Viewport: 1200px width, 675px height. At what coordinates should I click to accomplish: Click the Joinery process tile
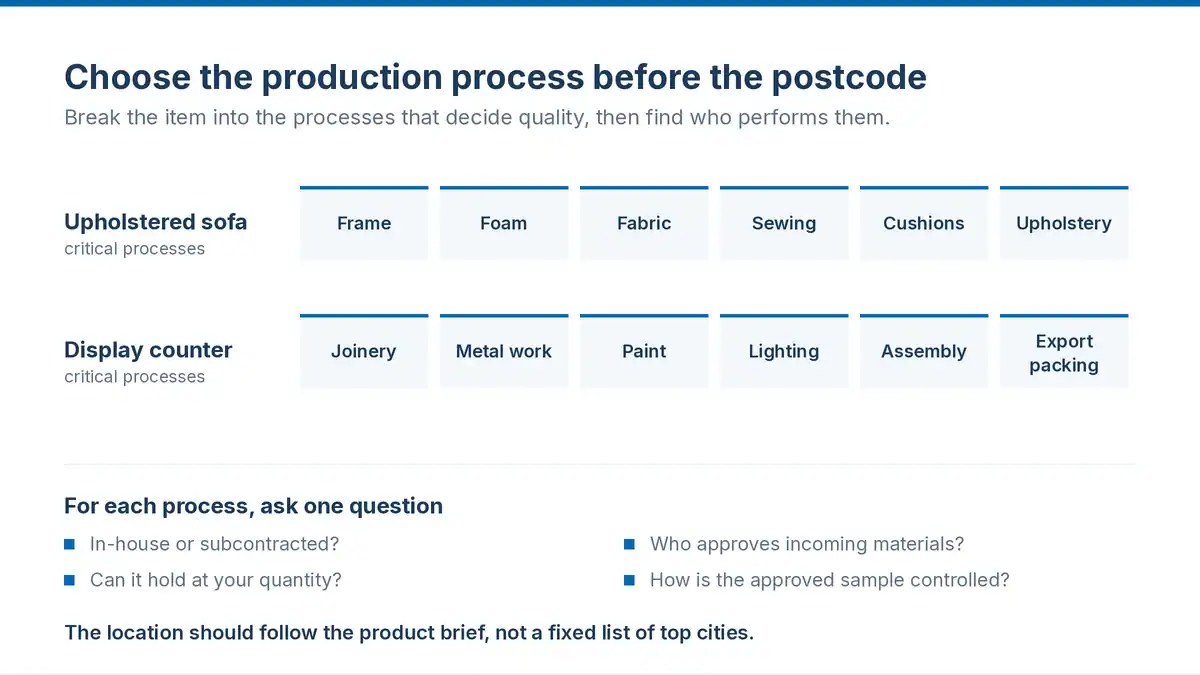pyautogui.click(x=364, y=351)
